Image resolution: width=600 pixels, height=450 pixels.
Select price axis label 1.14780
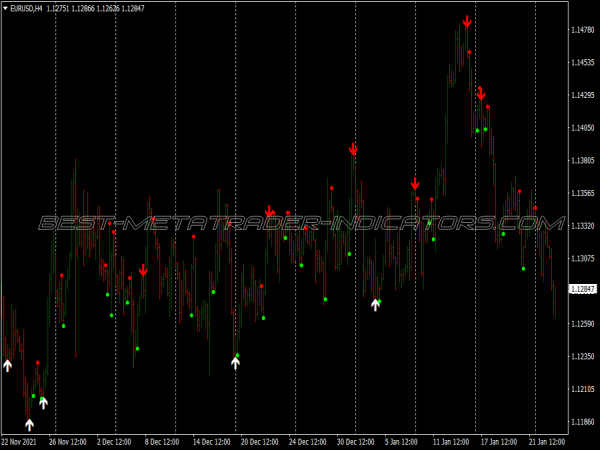click(583, 29)
